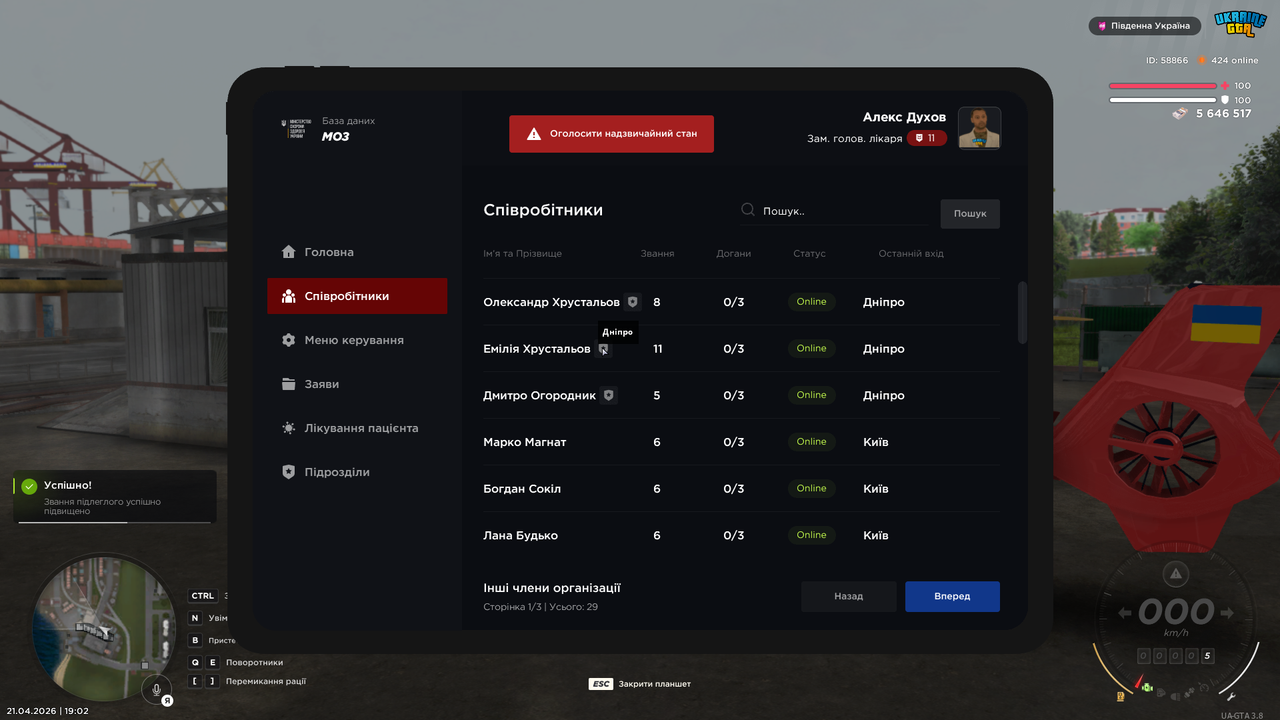Click the Вперед pagination button

tap(952, 596)
